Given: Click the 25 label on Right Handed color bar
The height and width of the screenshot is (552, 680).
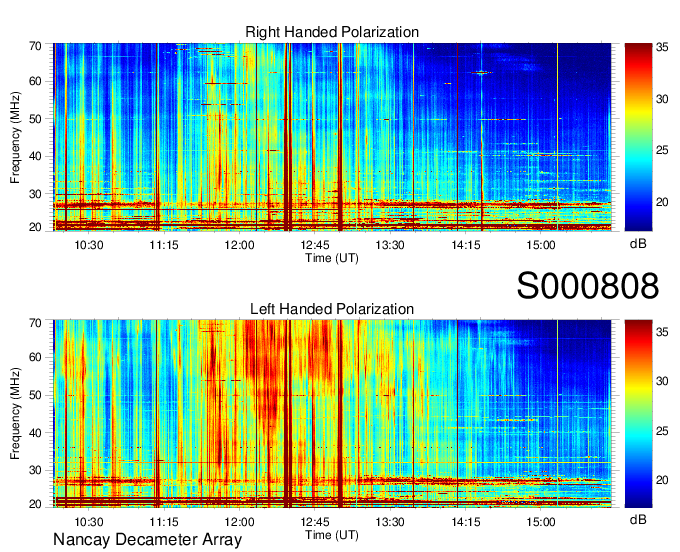Looking at the screenshot, I should [x=662, y=151].
